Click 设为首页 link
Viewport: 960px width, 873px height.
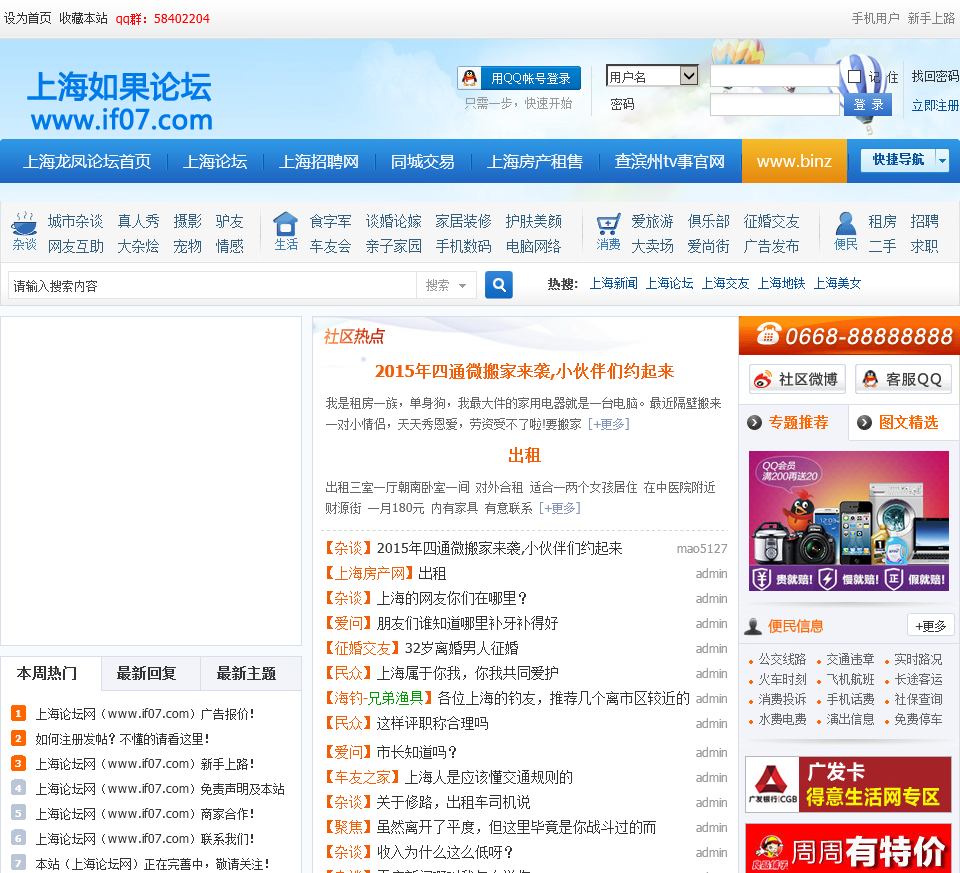pyautogui.click(x=28, y=18)
